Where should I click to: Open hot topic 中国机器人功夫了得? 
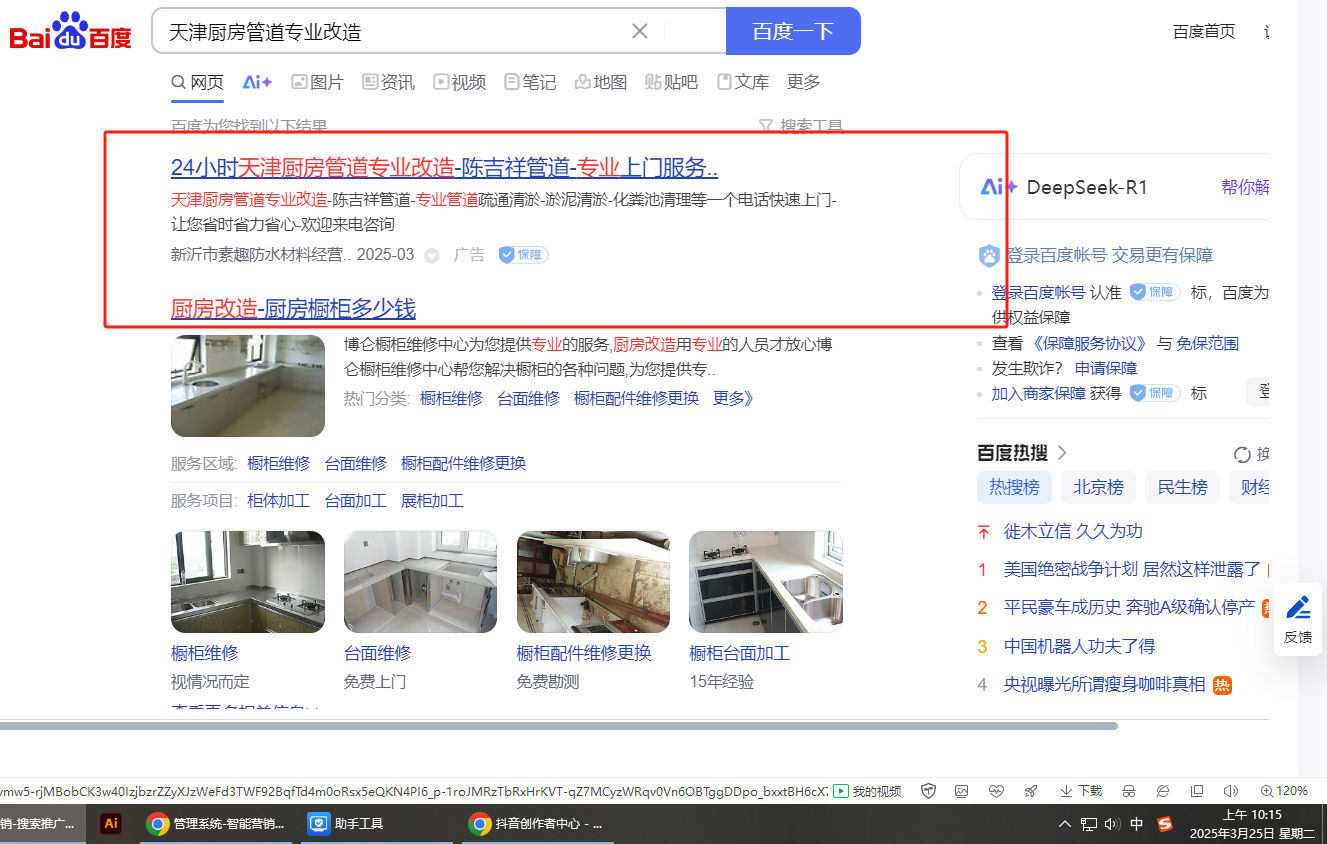click(1079, 646)
